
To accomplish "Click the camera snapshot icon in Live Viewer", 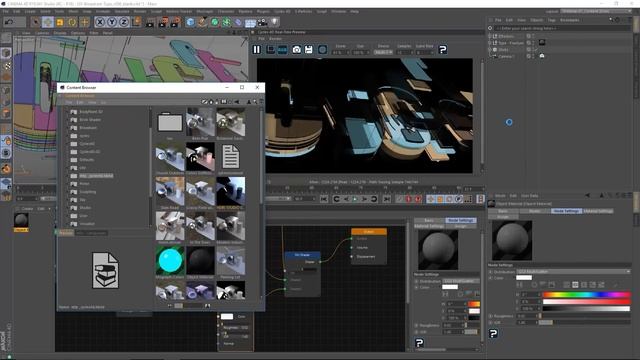I will (x=297, y=49).
